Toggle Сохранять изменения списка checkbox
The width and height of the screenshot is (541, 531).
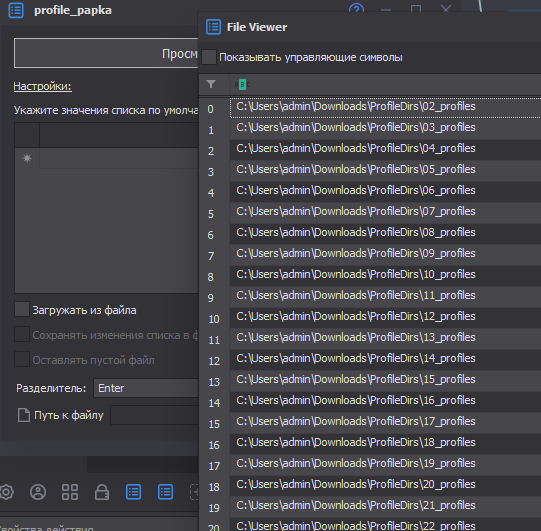[x=22, y=334]
